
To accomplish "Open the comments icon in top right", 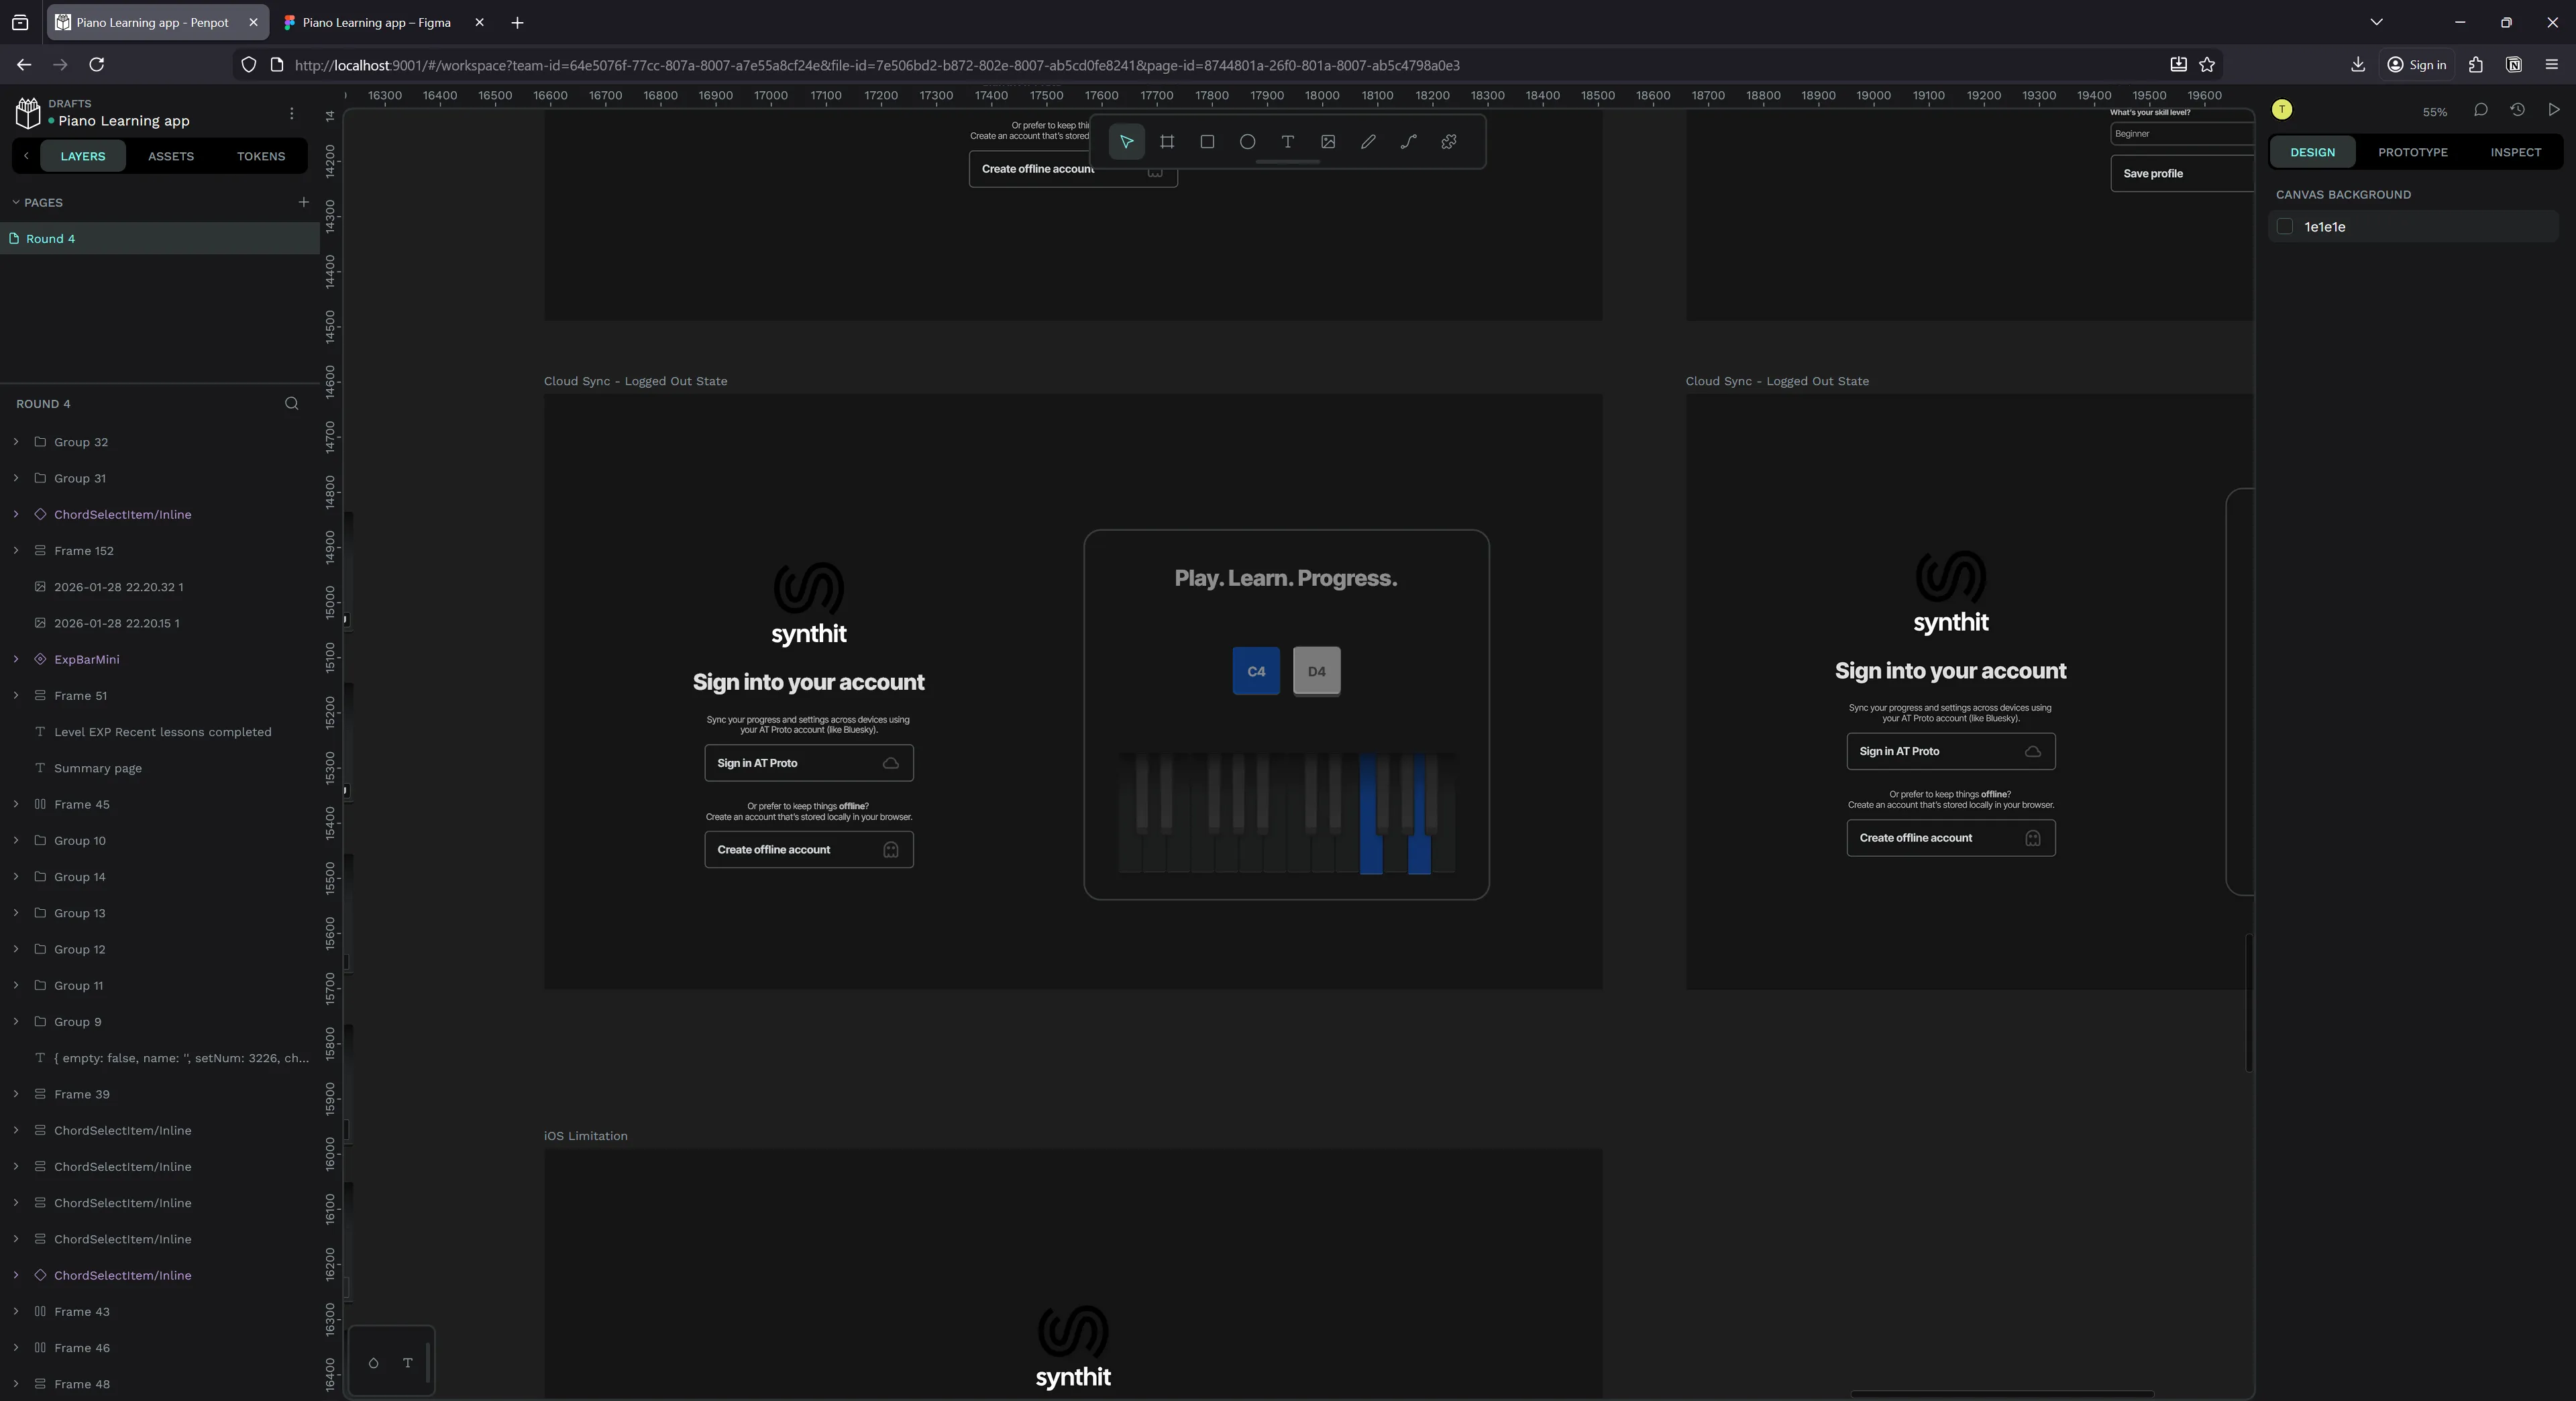I will click(2480, 110).
